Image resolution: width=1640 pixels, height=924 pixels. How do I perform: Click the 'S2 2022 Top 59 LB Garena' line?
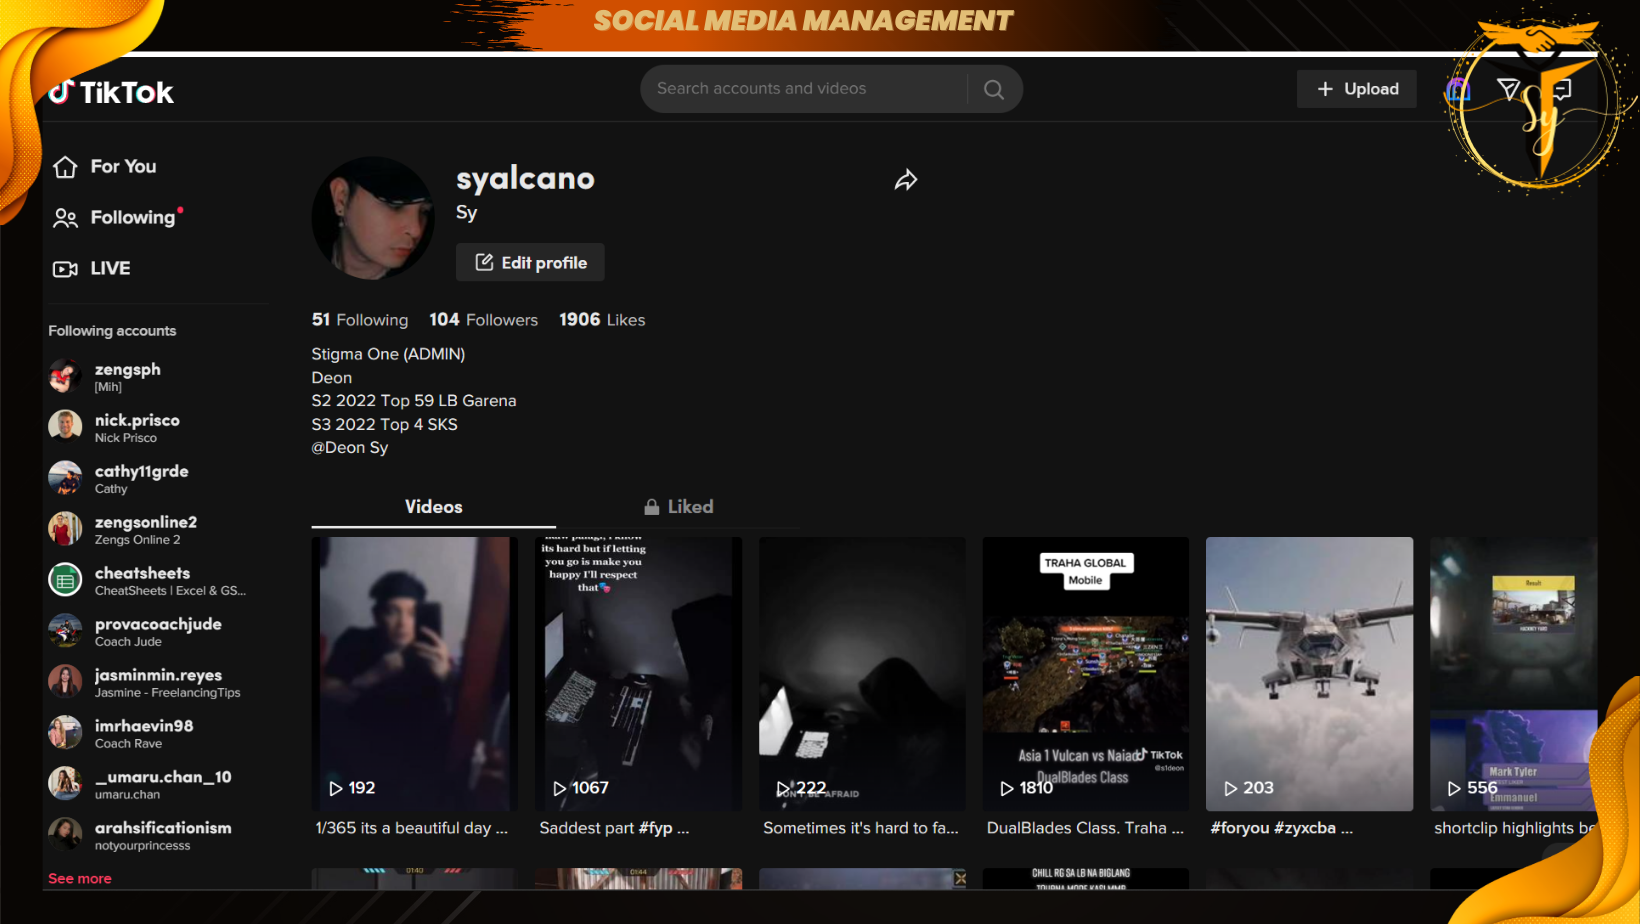(x=414, y=401)
